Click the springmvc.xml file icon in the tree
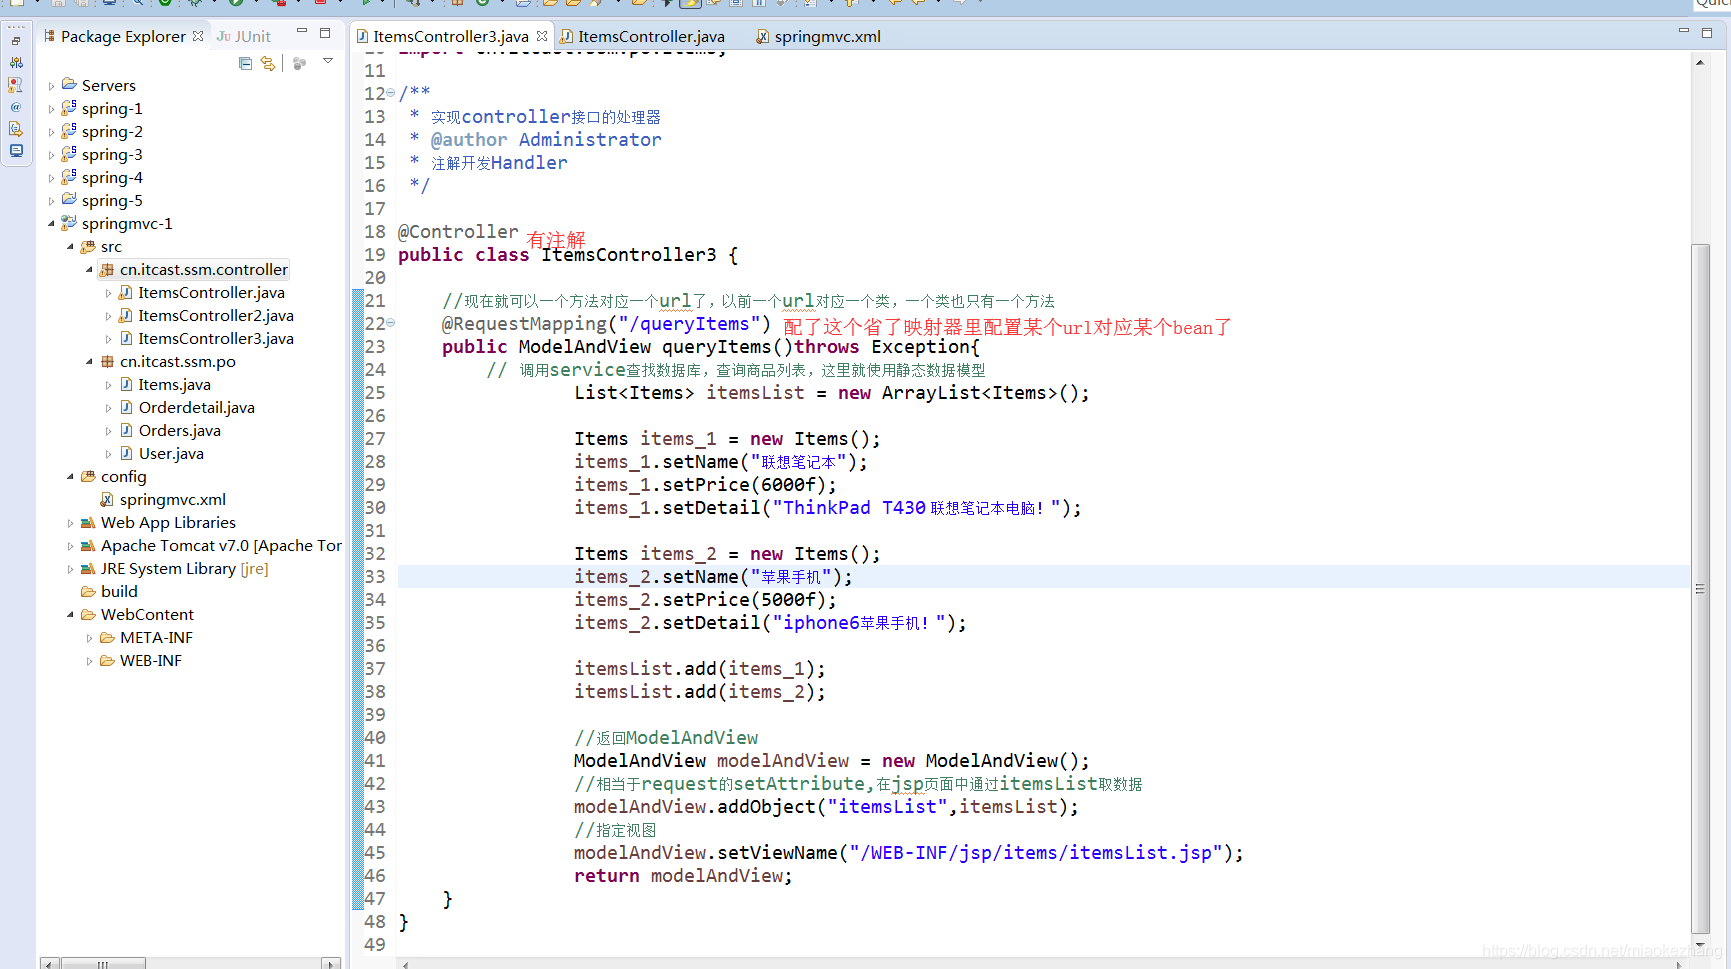 point(107,500)
